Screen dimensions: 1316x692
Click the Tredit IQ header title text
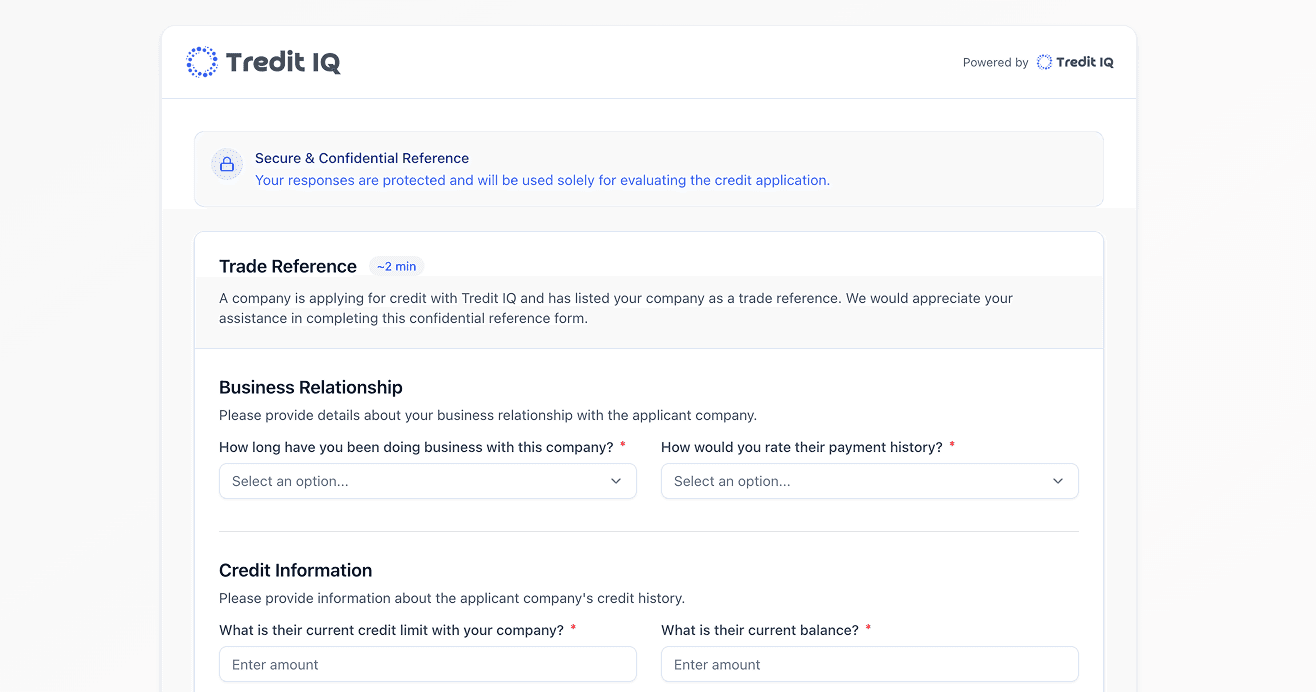pyautogui.click(x=284, y=61)
